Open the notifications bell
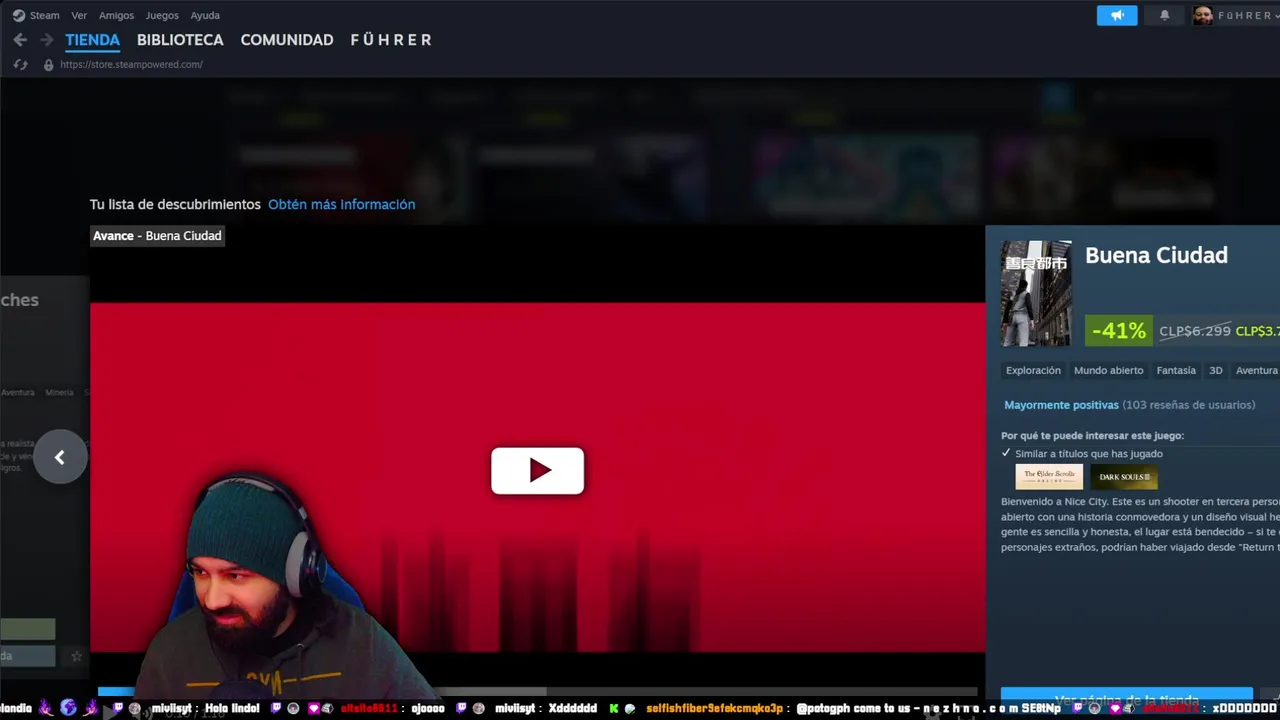This screenshot has width=1280, height=720. [1164, 15]
